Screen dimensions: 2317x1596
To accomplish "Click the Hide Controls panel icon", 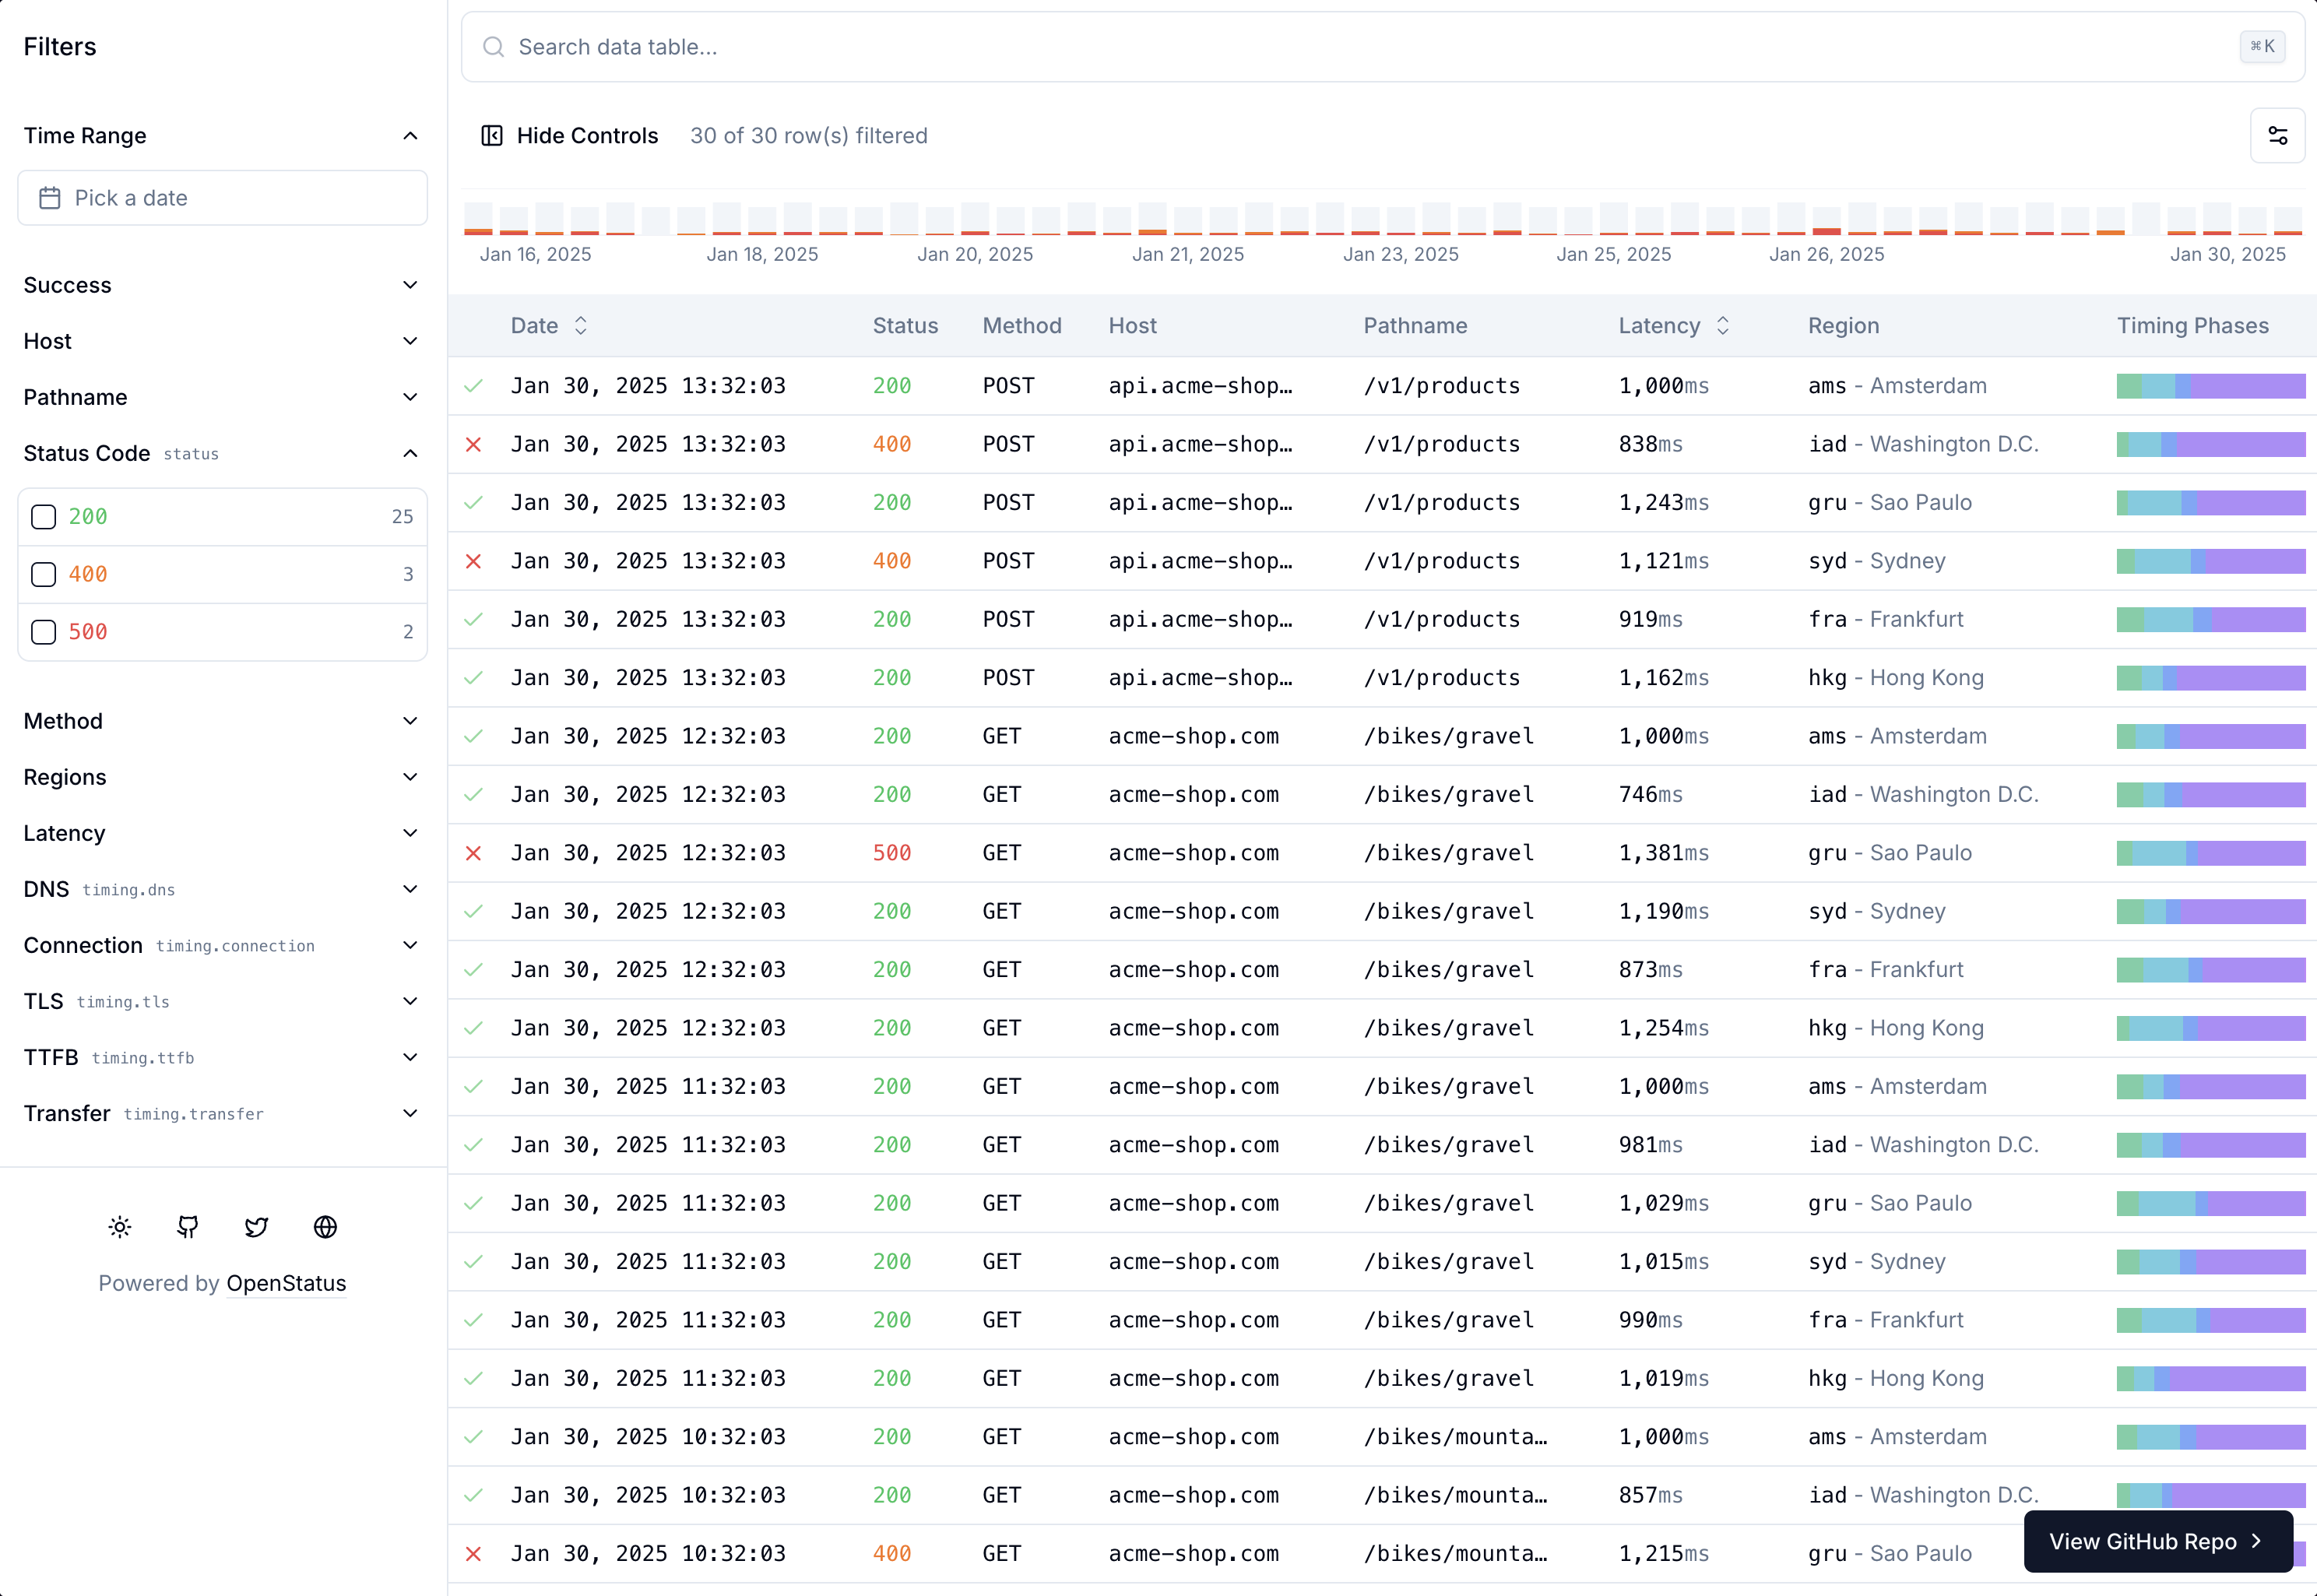I will (492, 136).
